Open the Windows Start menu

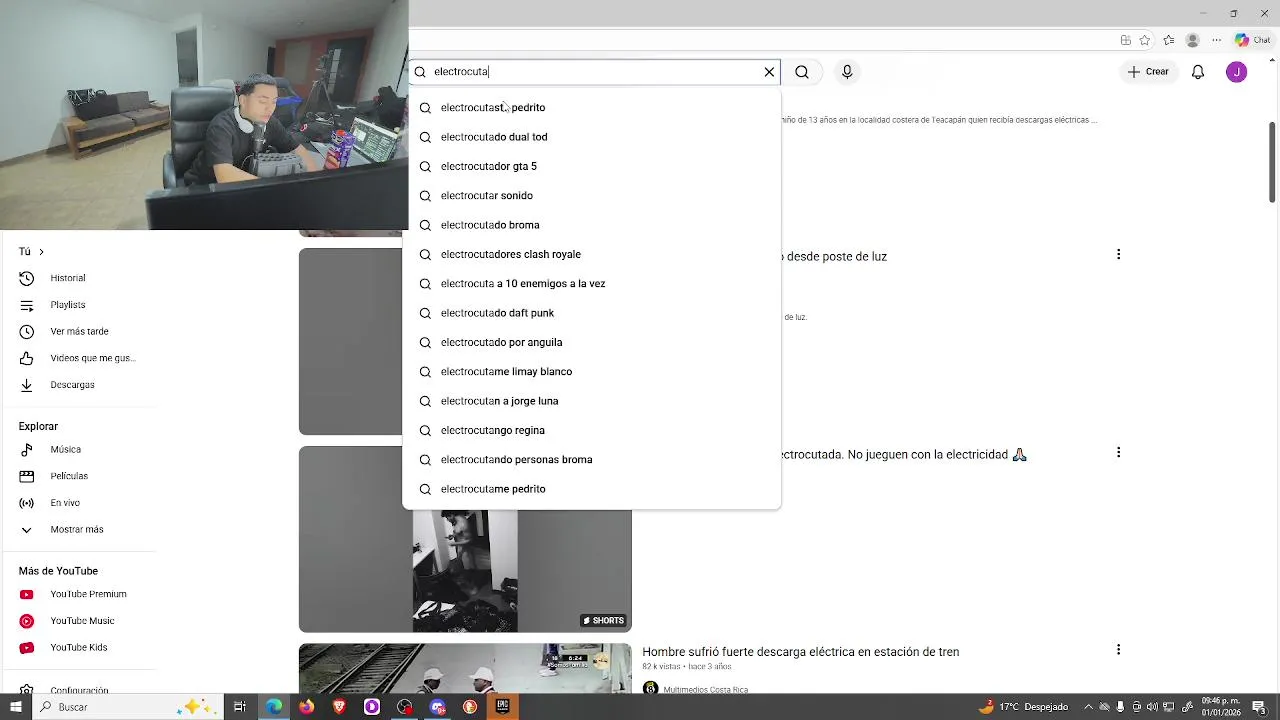click(16, 707)
